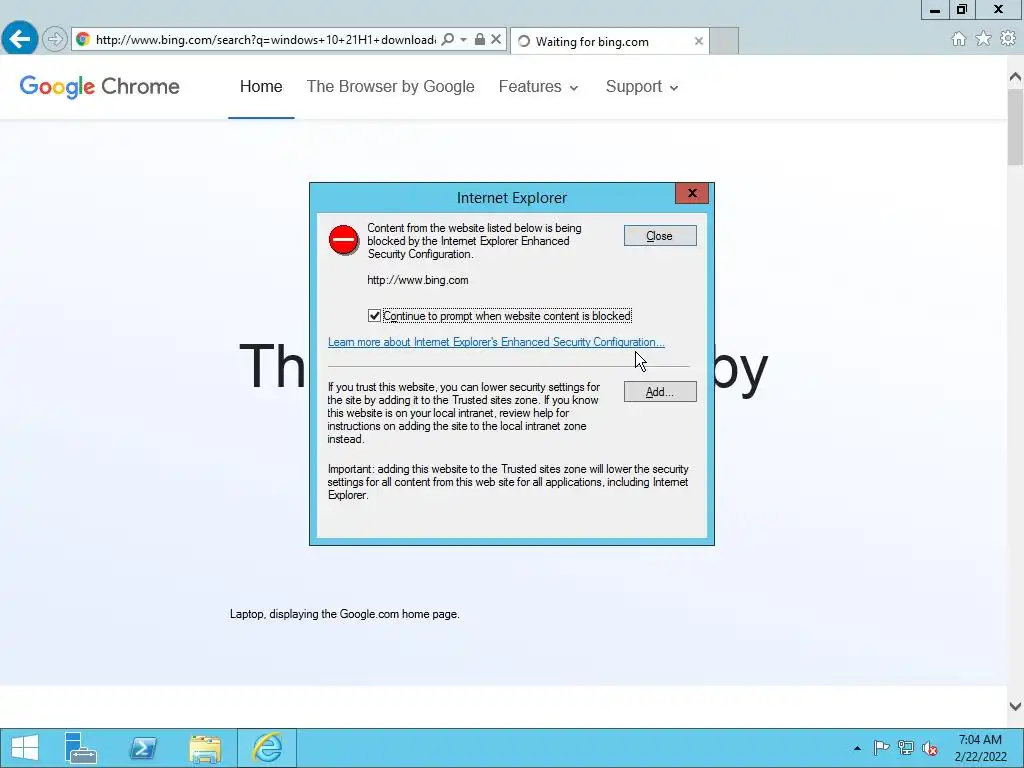Click 'Laptop, displaying the Google.com home page' text
Image resolution: width=1024 pixels, height=768 pixels.
tap(344, 615)
